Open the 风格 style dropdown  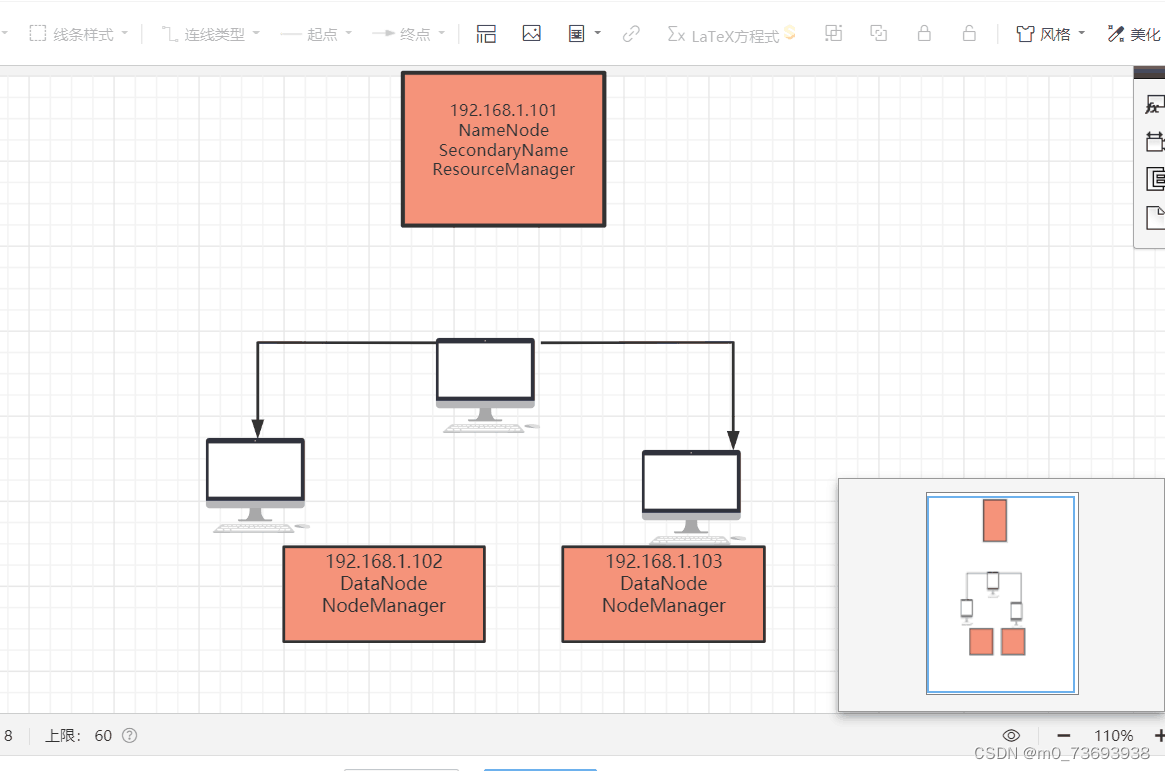(x=1050, y=33)
